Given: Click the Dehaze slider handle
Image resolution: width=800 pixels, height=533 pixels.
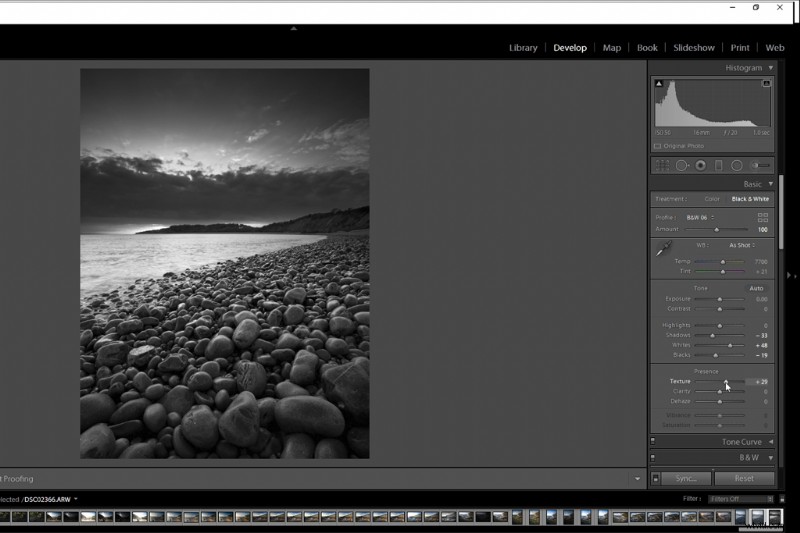Looking at the screenshot, I should coord(720,401).
